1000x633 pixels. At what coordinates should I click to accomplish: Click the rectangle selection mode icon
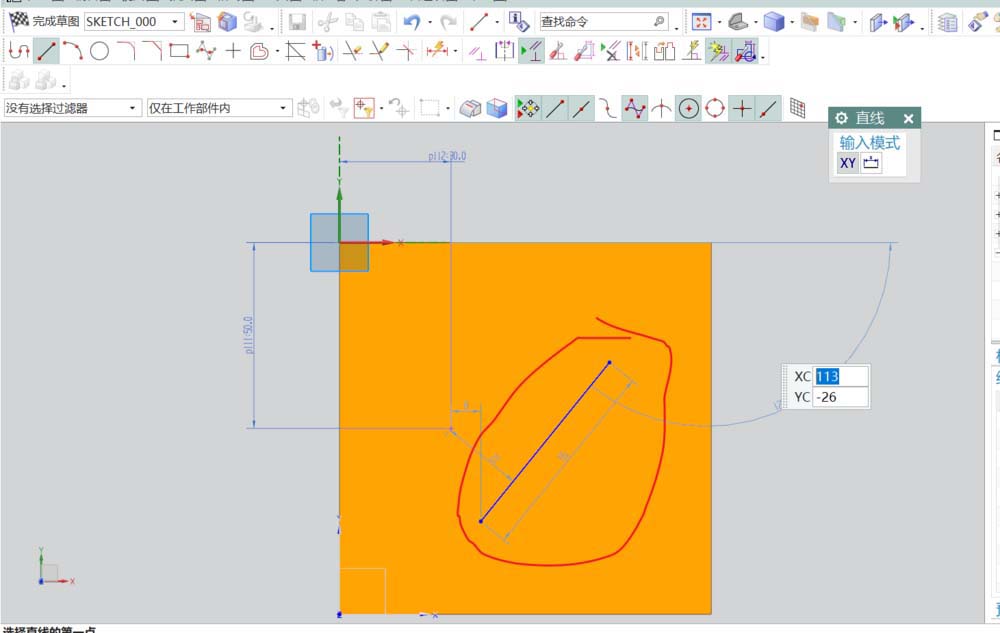coord(429,108)
